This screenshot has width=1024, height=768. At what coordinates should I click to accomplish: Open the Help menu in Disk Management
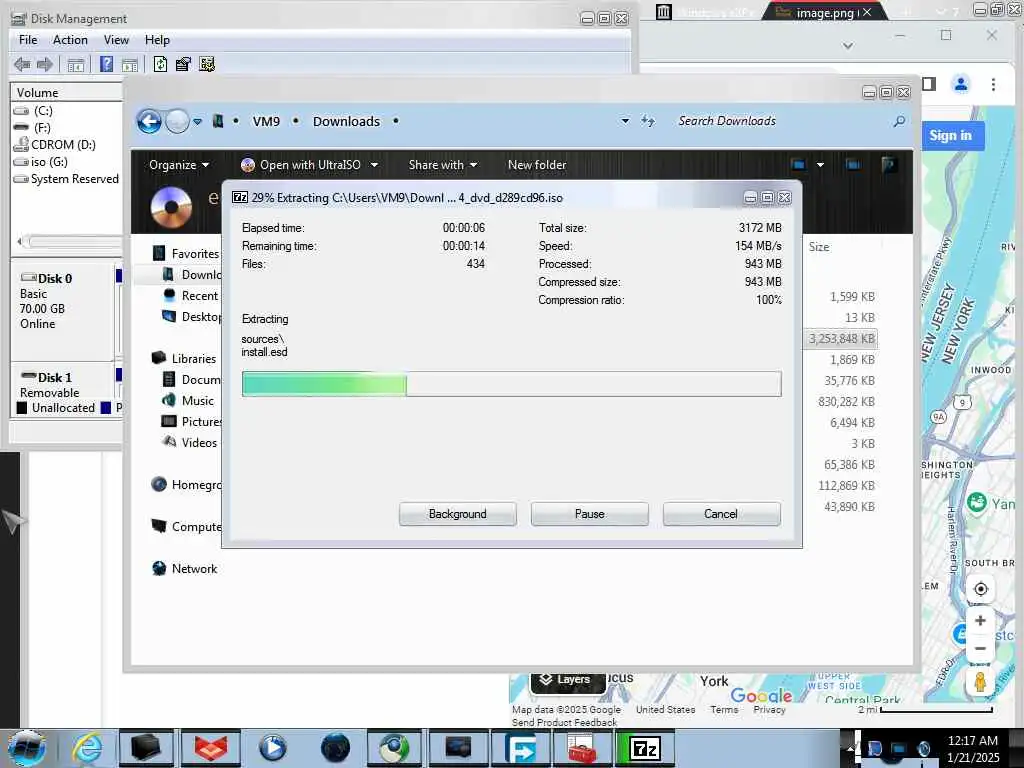[x=157, y=40]
